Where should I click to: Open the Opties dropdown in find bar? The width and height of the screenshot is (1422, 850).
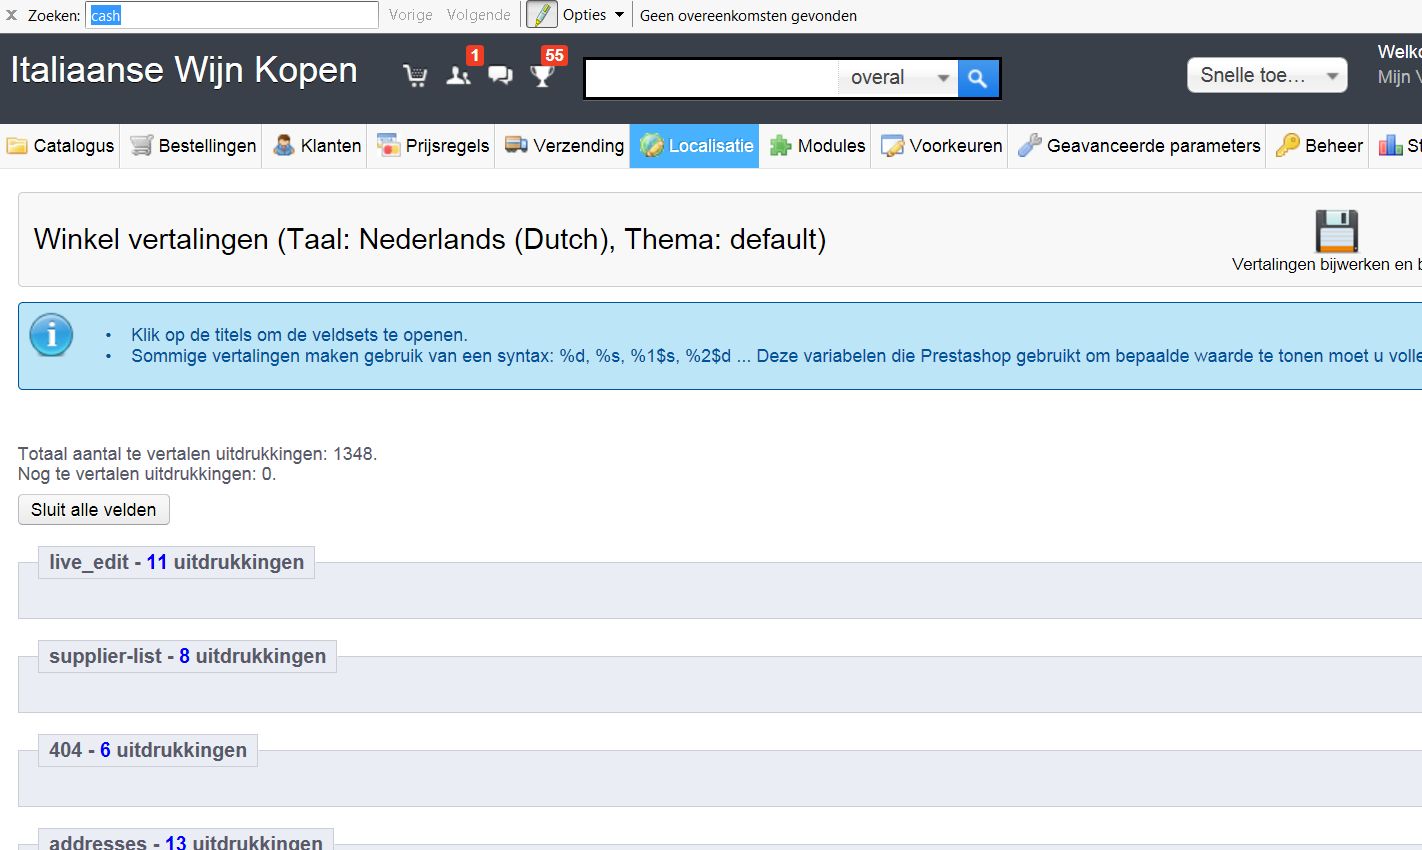pyautogui.click(x=593, y=15)
